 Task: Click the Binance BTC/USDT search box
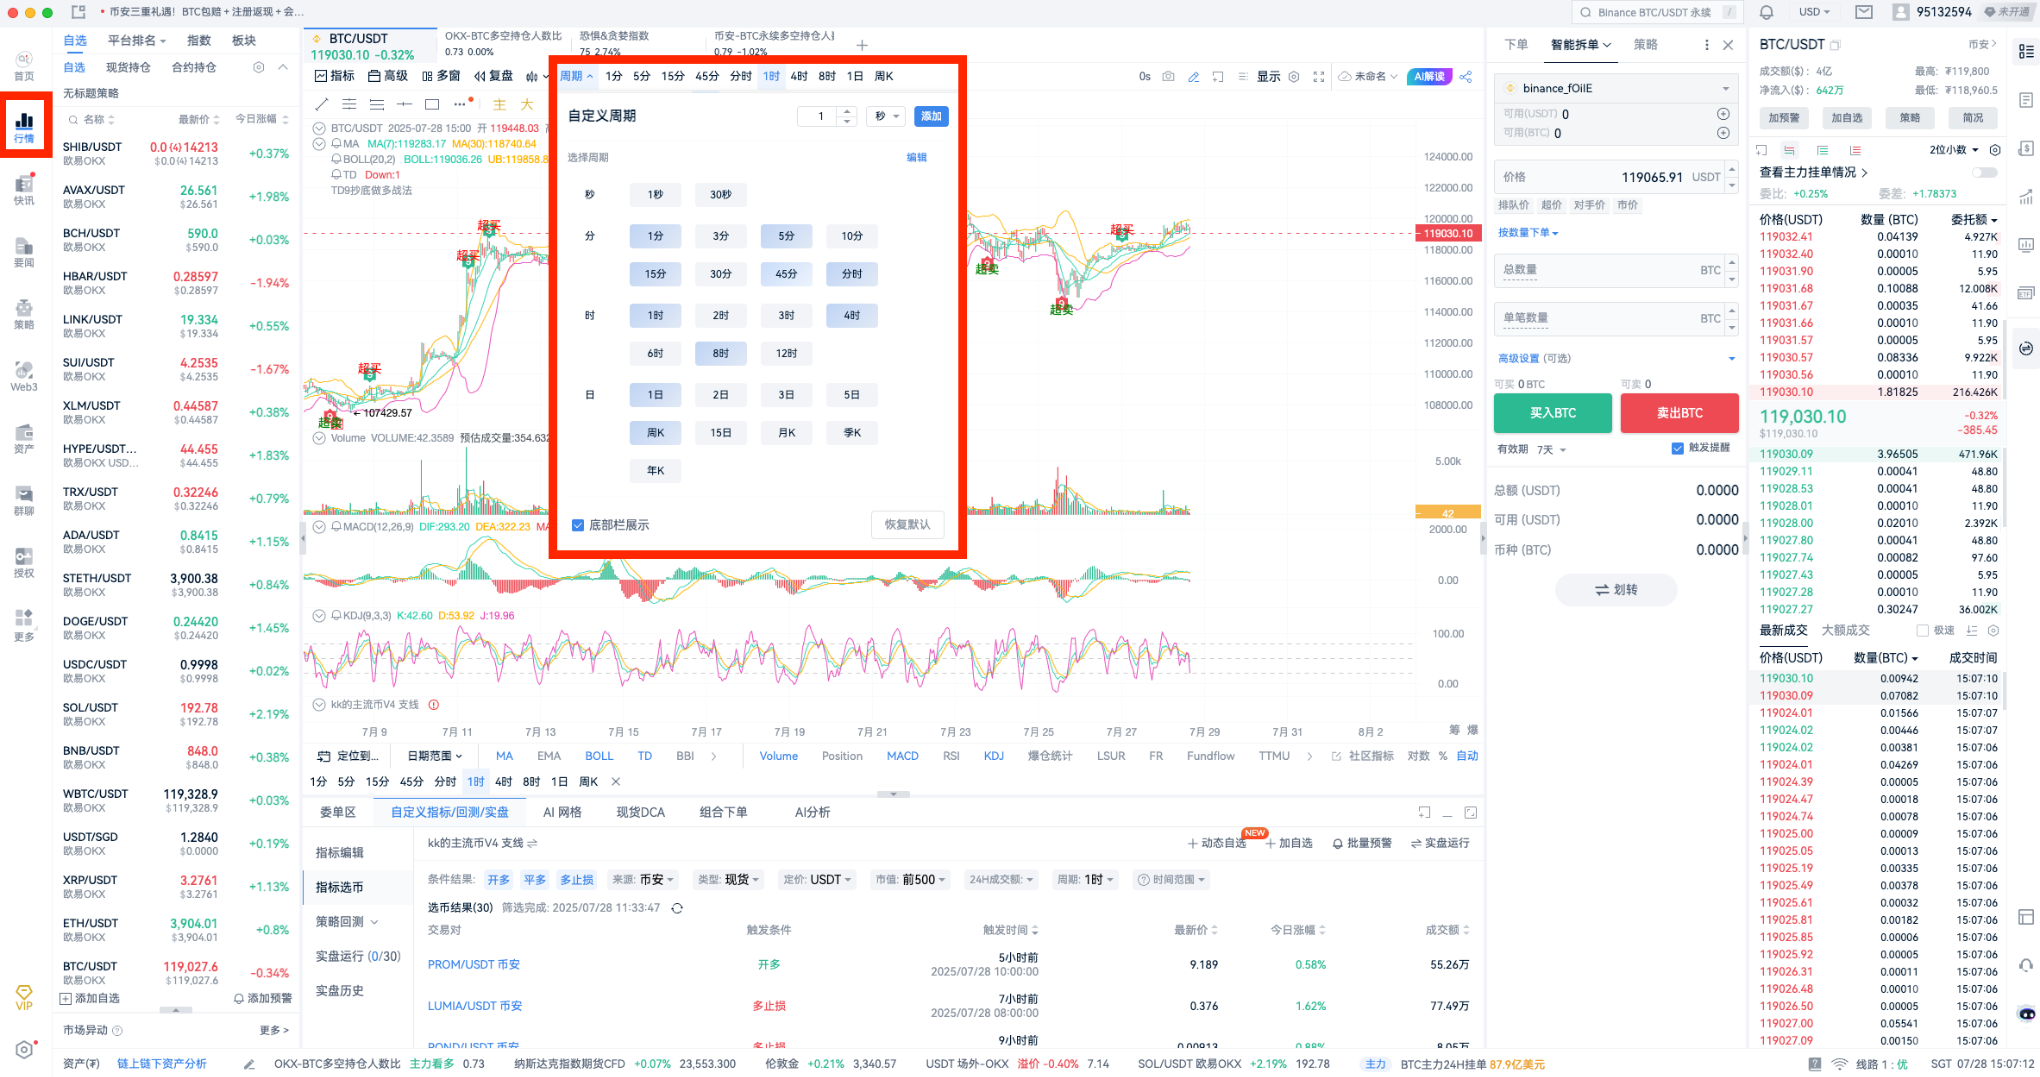(1658, 12)
